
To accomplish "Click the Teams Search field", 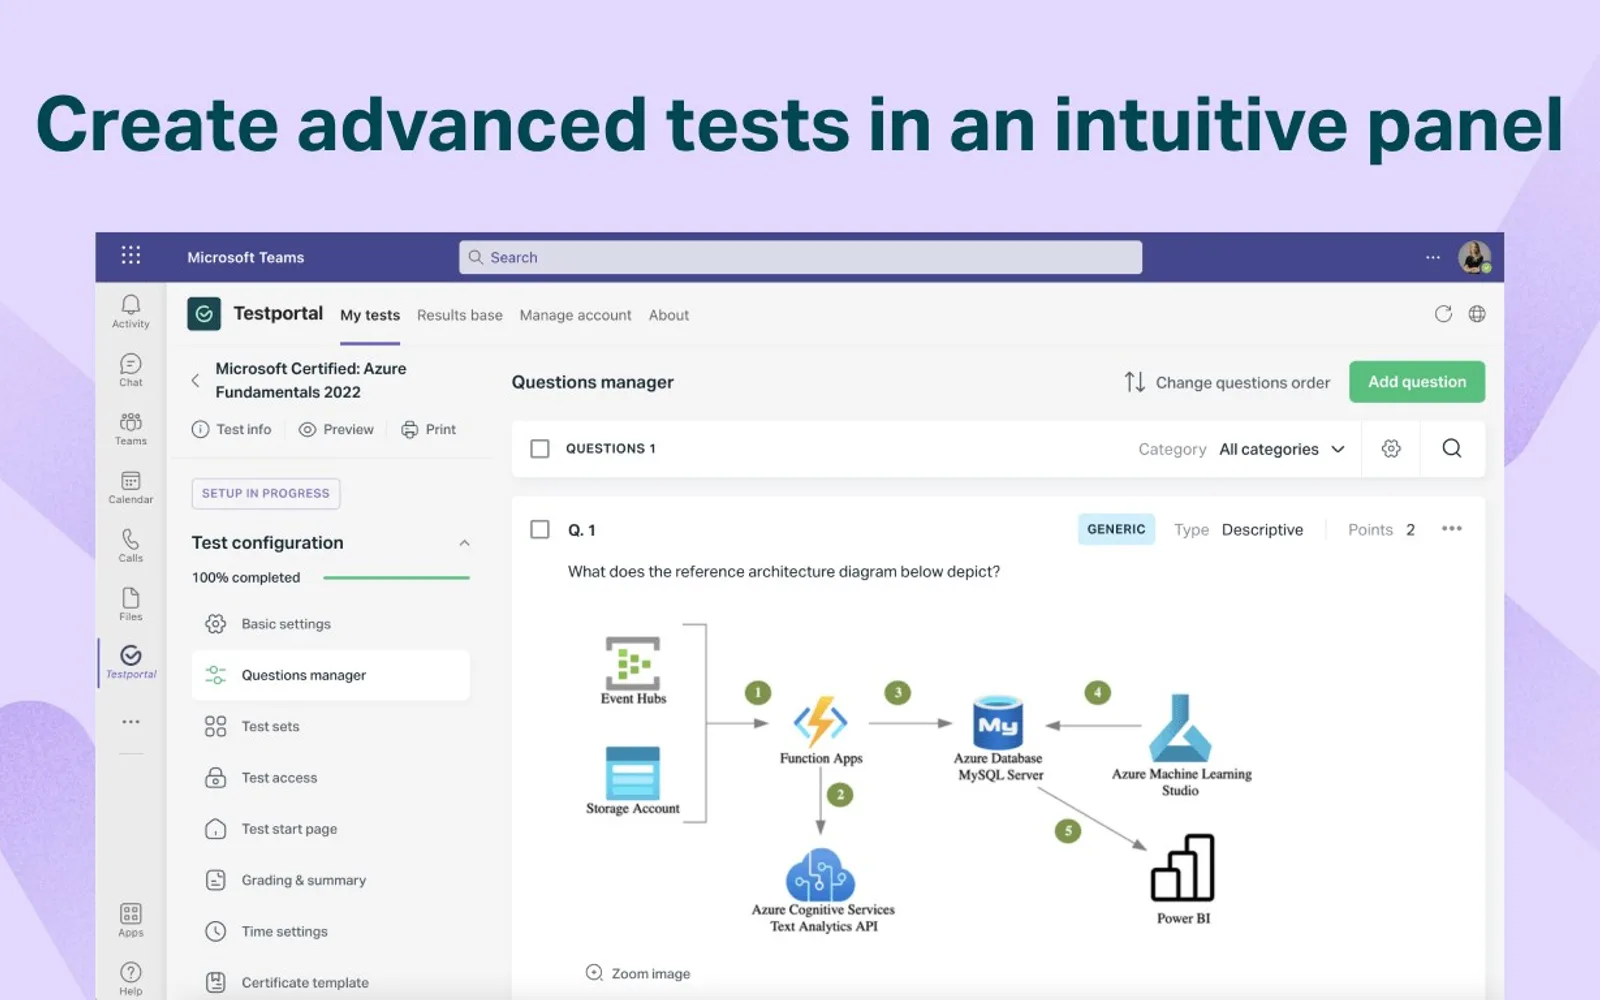I will pyautogui.click(x=800, y=257).
